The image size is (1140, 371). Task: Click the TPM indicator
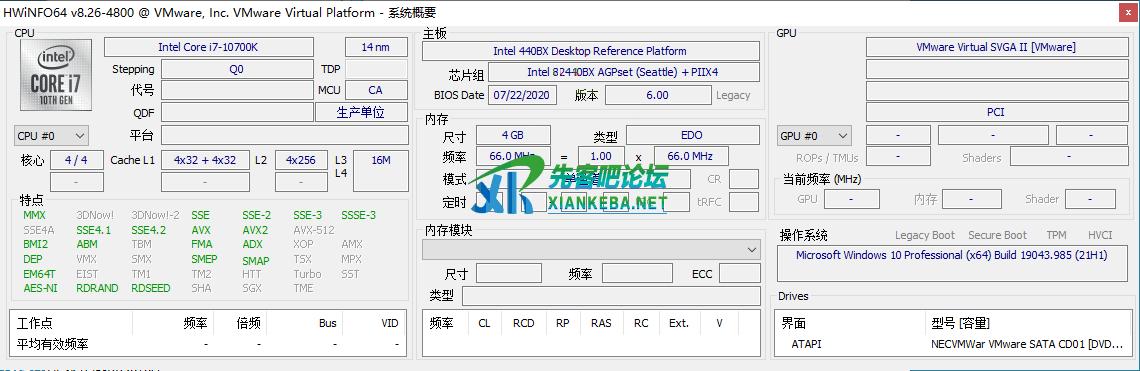pos(1056,235)
